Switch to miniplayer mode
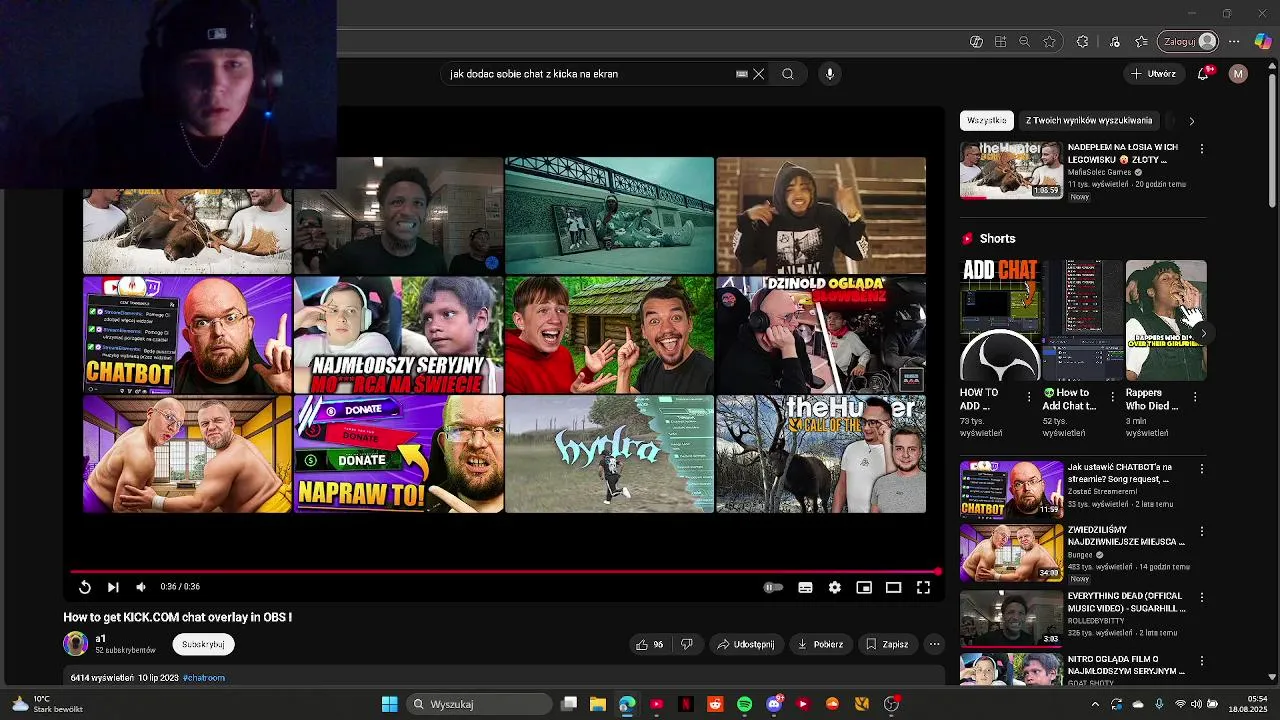The width and height of the screenshot is (1280, 720). coord(864,587)
